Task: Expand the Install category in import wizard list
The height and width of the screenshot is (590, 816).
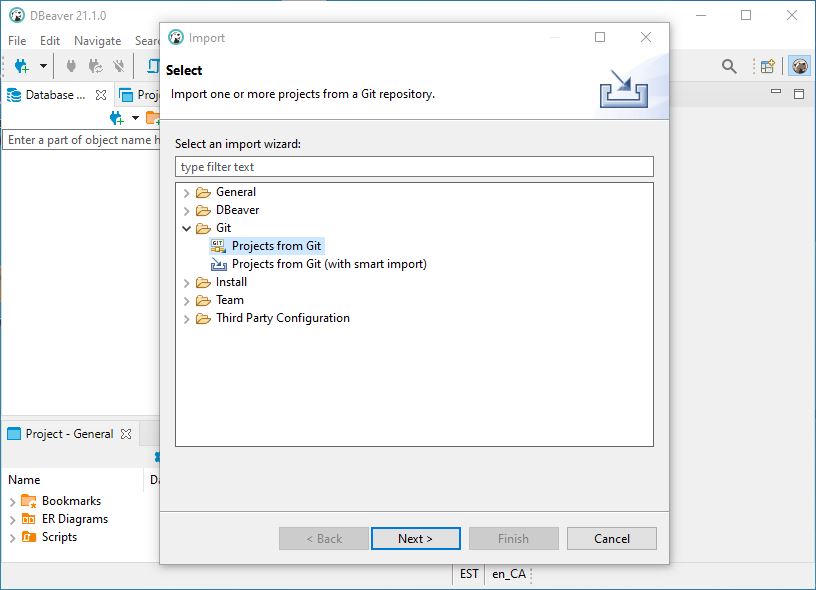Action: pos(187,283)
